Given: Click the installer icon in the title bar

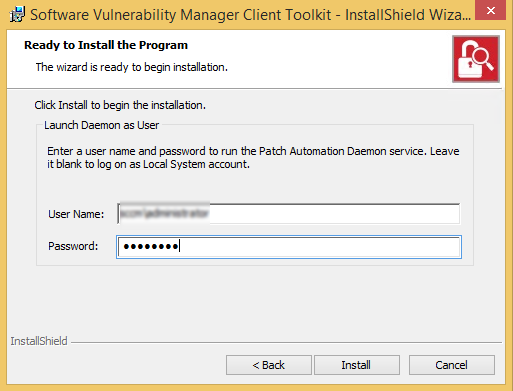Looking at the screenshot, I should pos(17,14).
